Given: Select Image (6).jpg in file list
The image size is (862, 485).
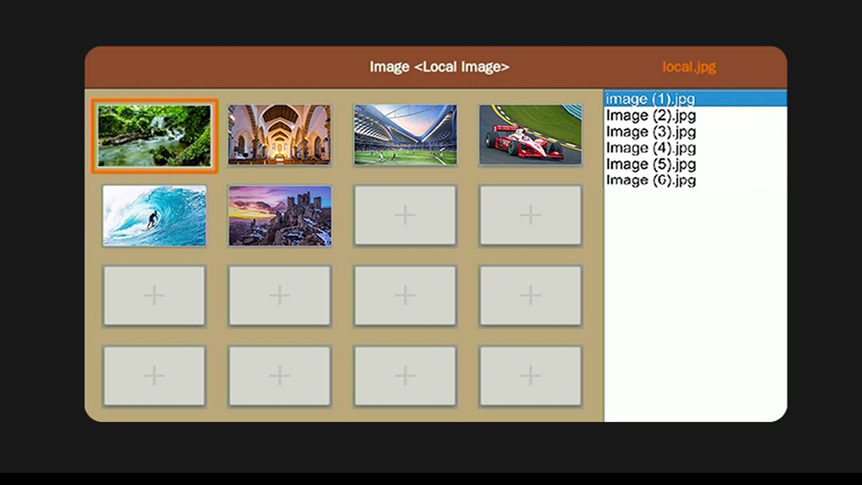Looking at the screenshot, I should 695,180.
